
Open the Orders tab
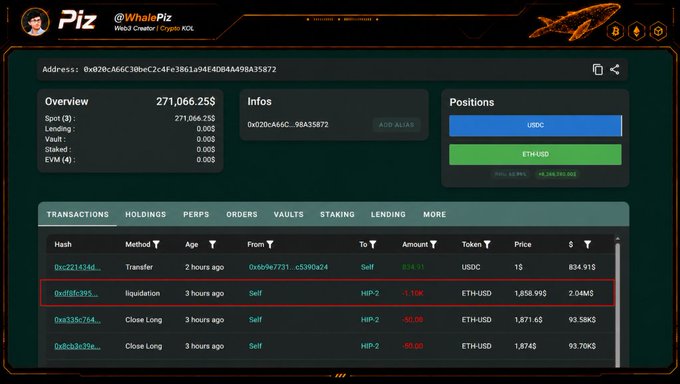tap(242, 214)
